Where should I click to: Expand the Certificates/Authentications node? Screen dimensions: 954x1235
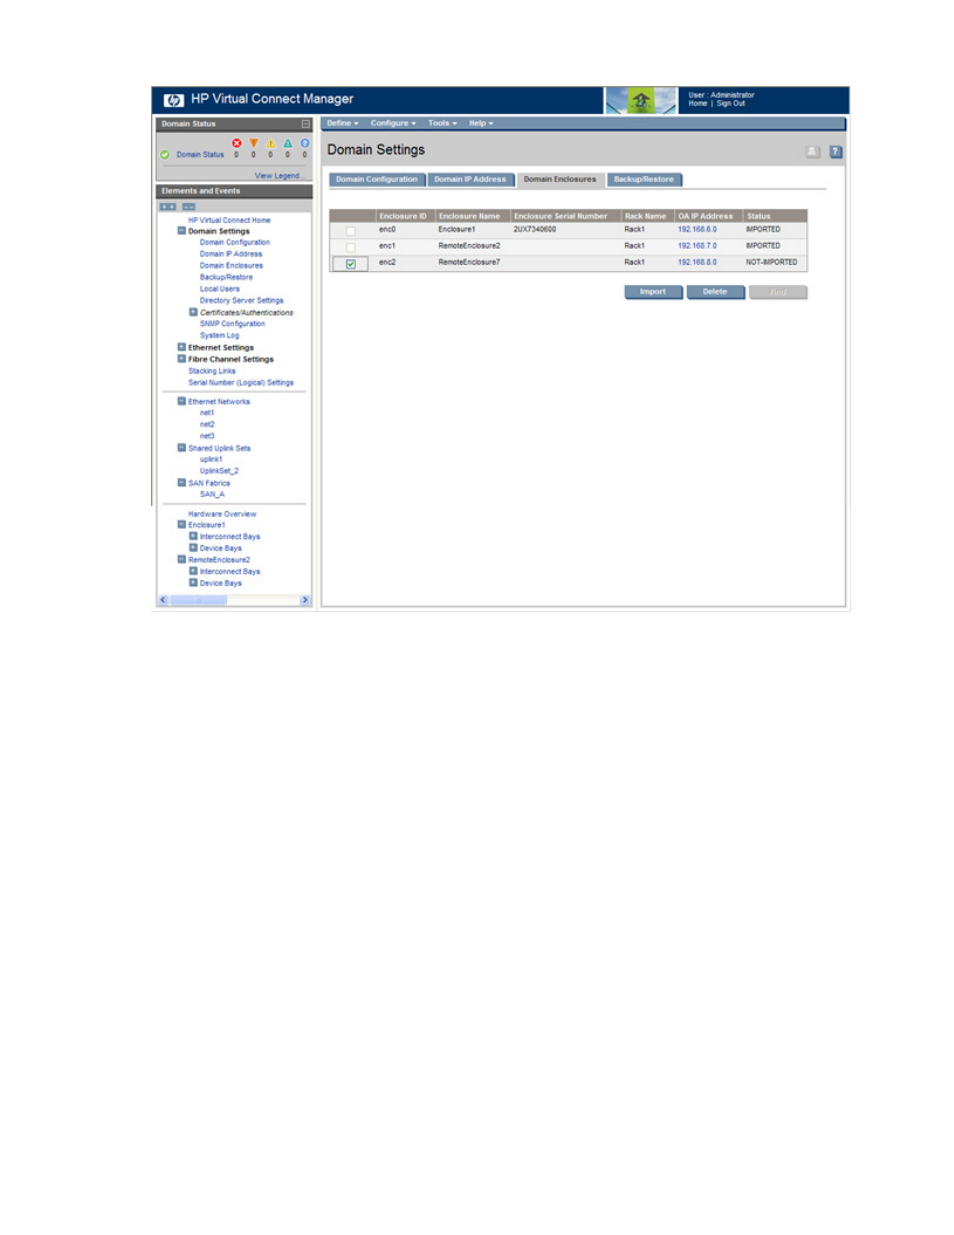(193, 312)
